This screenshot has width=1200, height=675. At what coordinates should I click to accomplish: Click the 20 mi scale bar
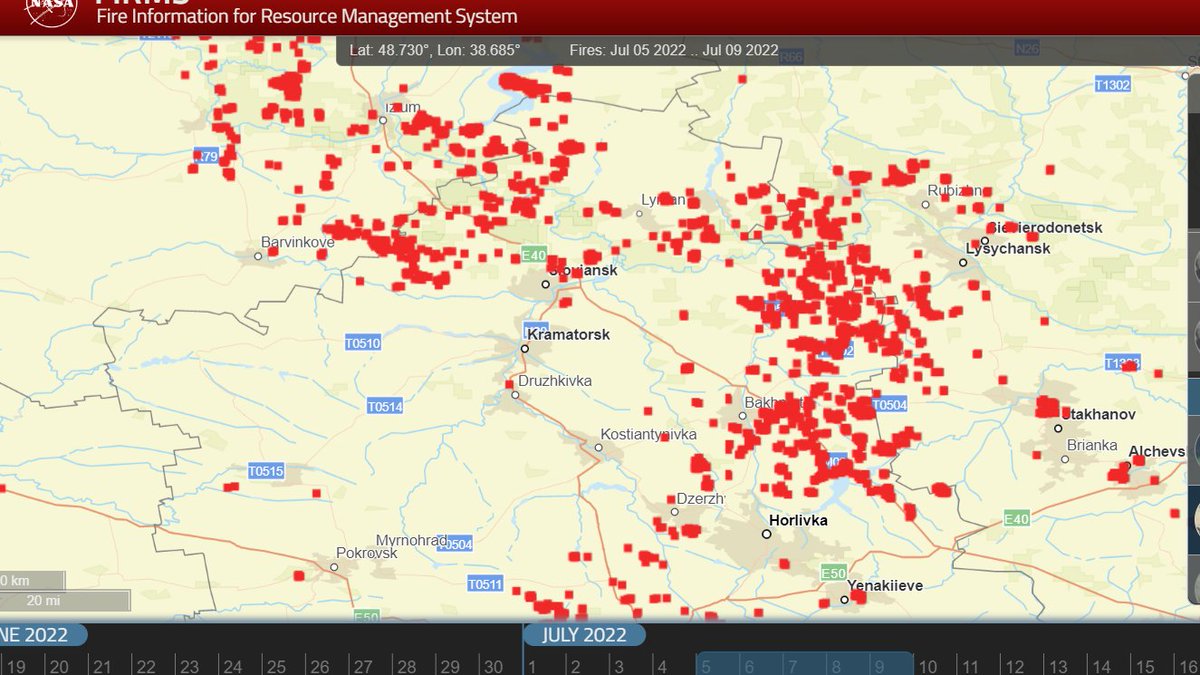pos(64,601)
